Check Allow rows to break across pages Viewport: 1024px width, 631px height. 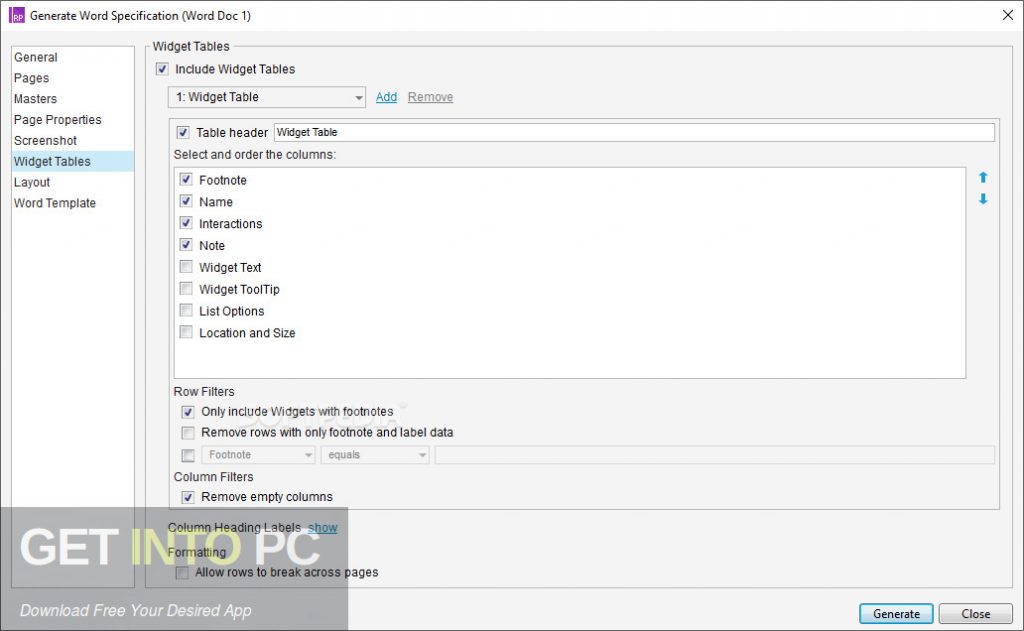point(182,573)
